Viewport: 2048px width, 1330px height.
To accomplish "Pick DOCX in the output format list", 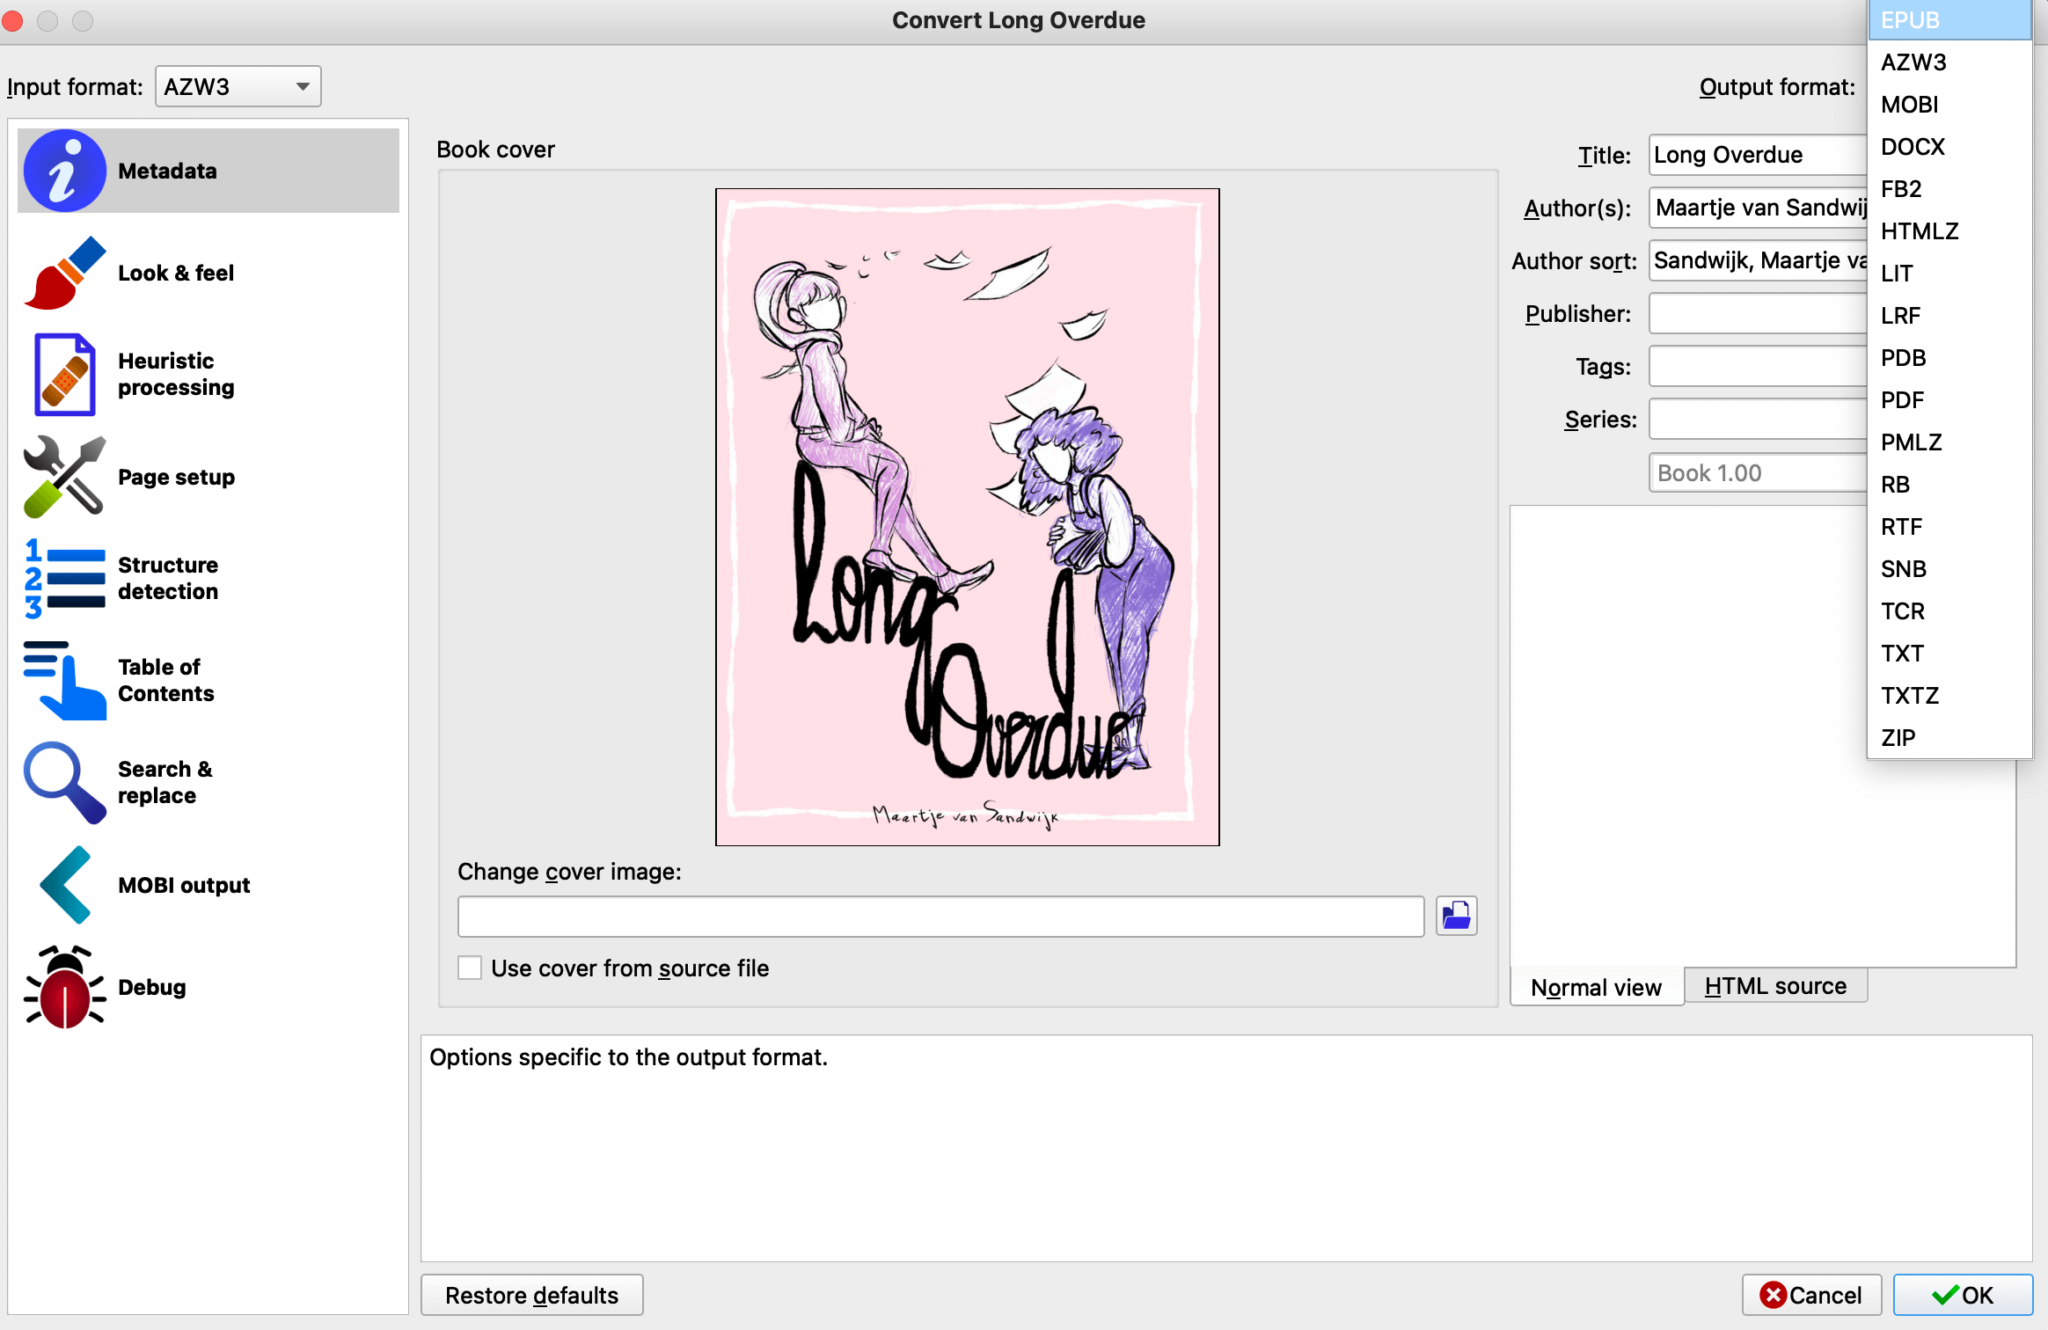I will click(1912, 147).
